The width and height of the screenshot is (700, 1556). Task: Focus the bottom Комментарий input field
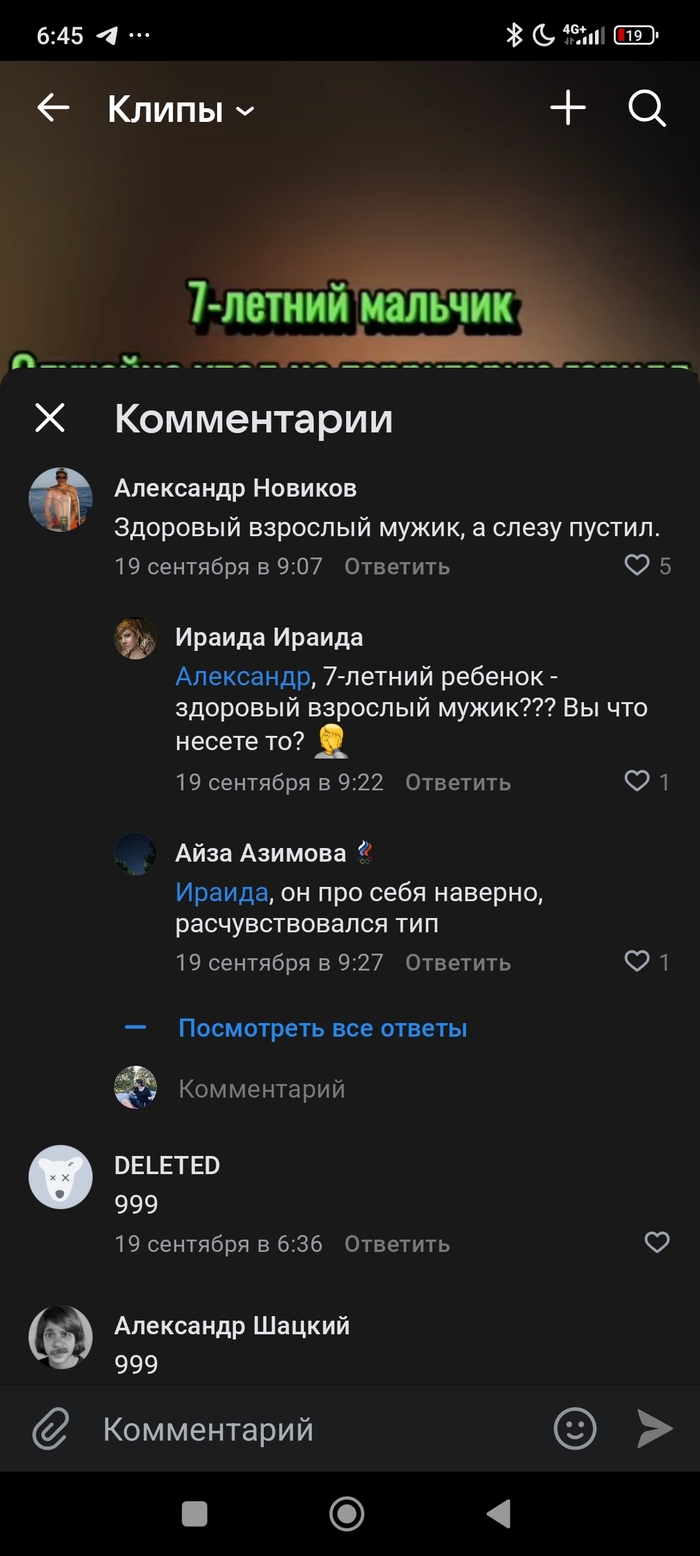coord(300,1430)
